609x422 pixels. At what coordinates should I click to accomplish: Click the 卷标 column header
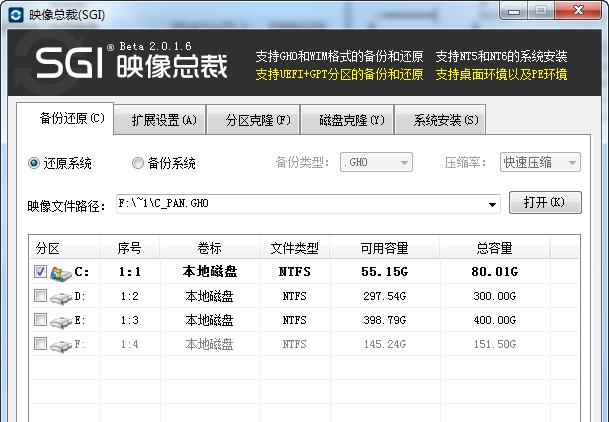pyautogui.click(x=209, y=248)
